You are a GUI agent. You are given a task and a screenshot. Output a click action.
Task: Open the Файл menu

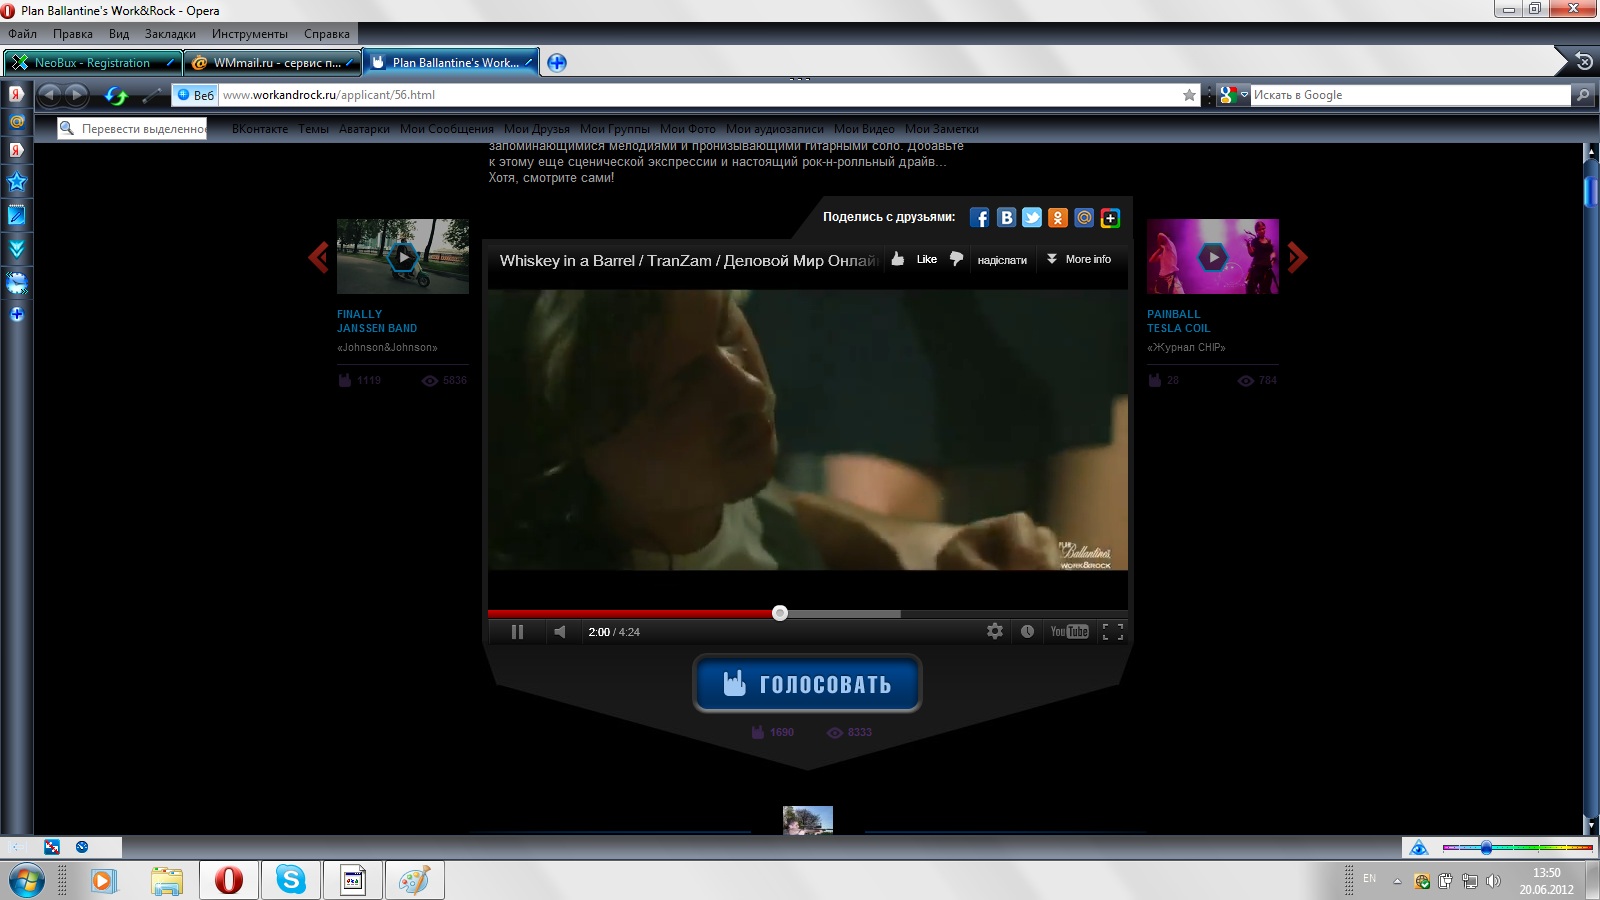tap(22, 34)
